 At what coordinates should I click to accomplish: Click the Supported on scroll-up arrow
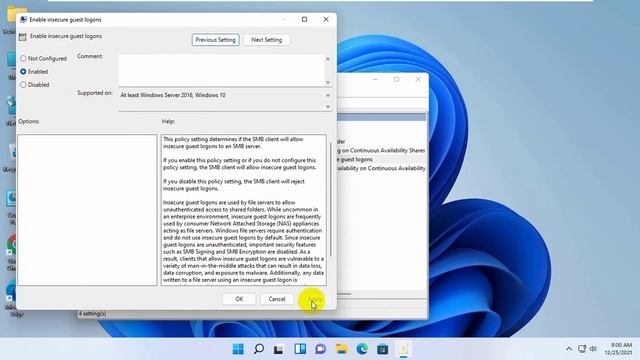click(x=328, y=95)
